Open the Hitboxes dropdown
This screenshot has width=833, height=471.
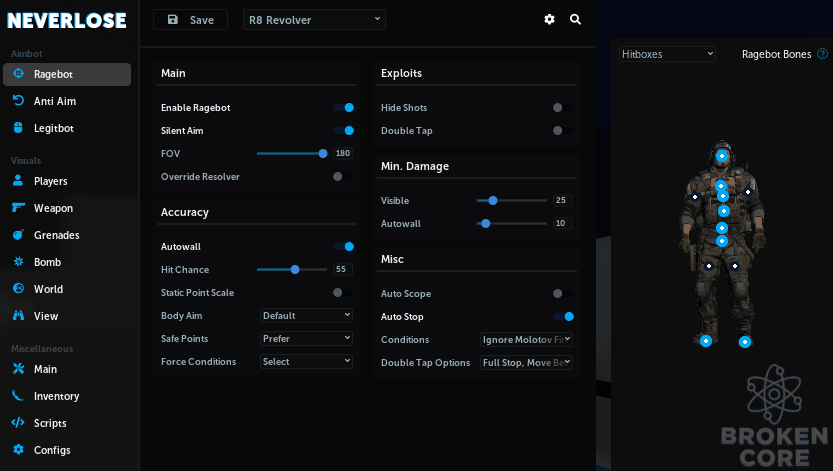point(667,54)
